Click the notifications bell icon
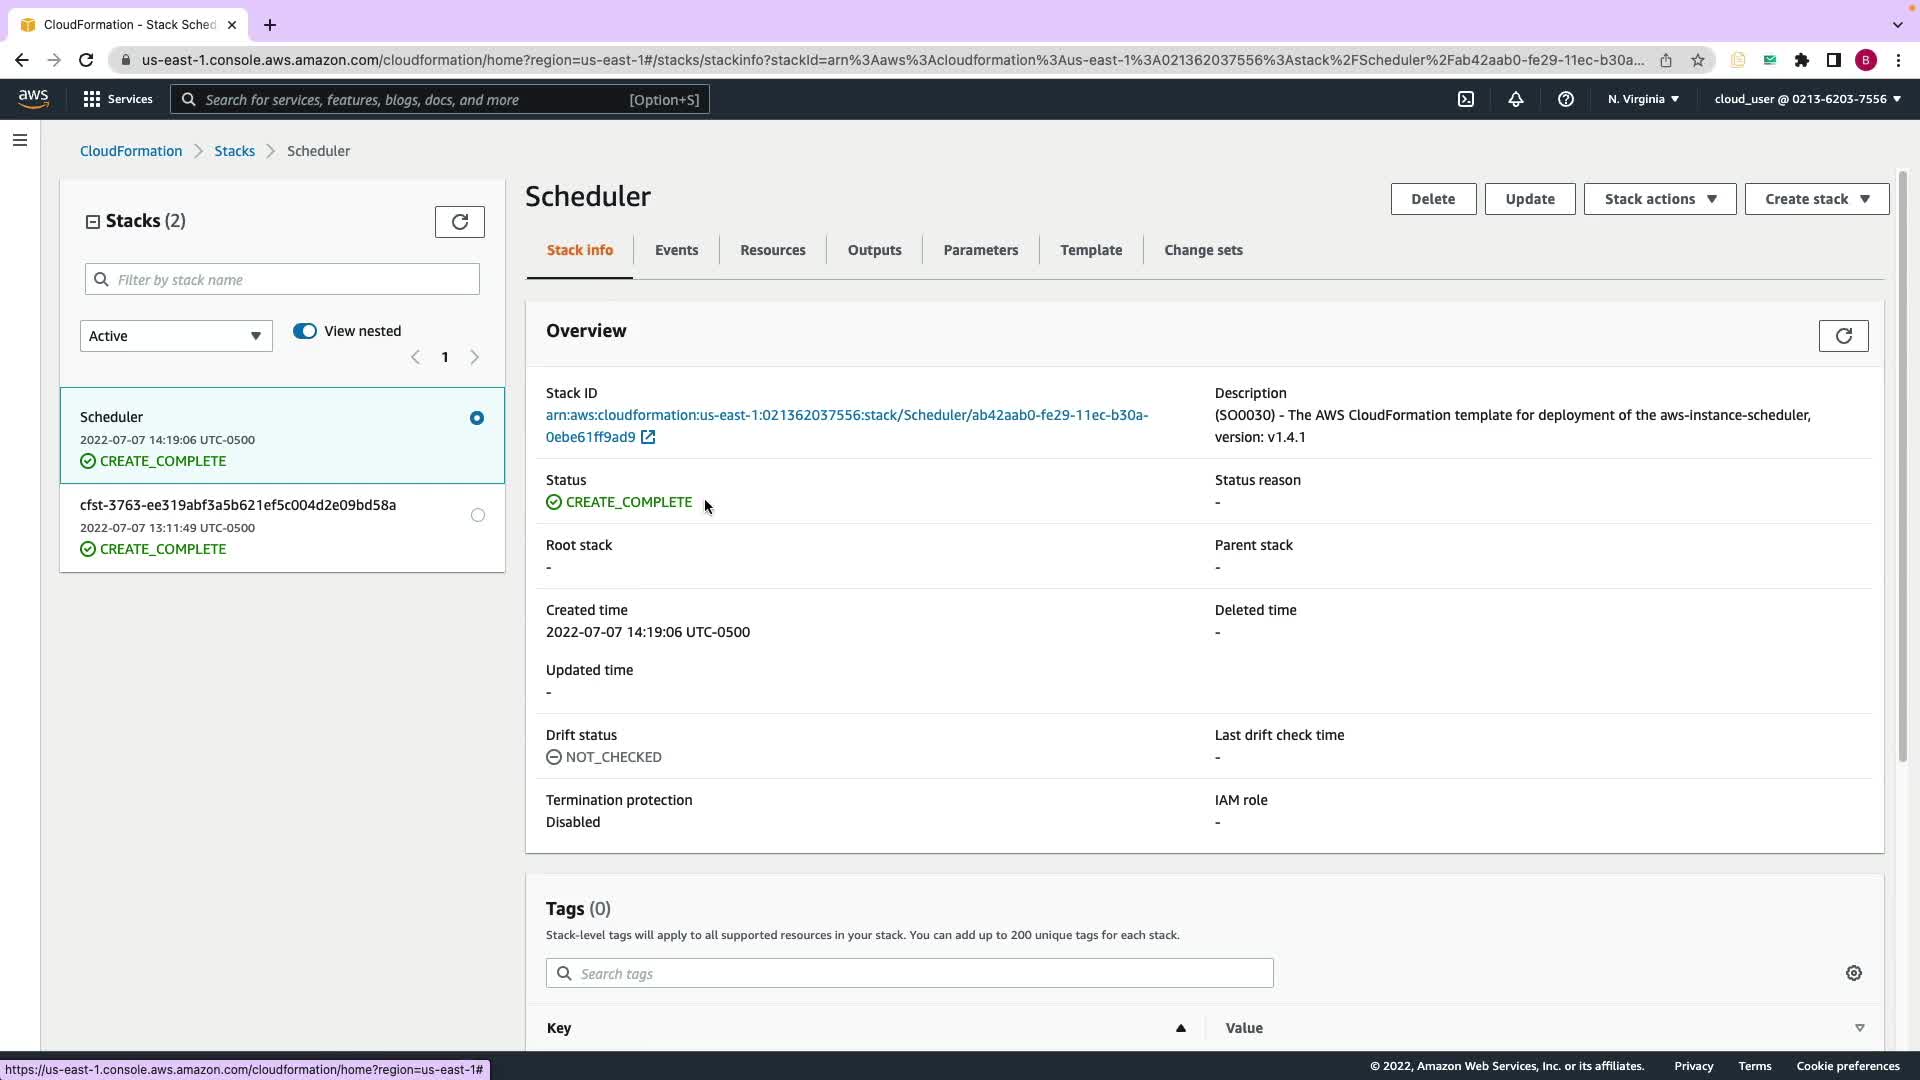The image size is (1920, 1080). click(x=1516, y=99)
